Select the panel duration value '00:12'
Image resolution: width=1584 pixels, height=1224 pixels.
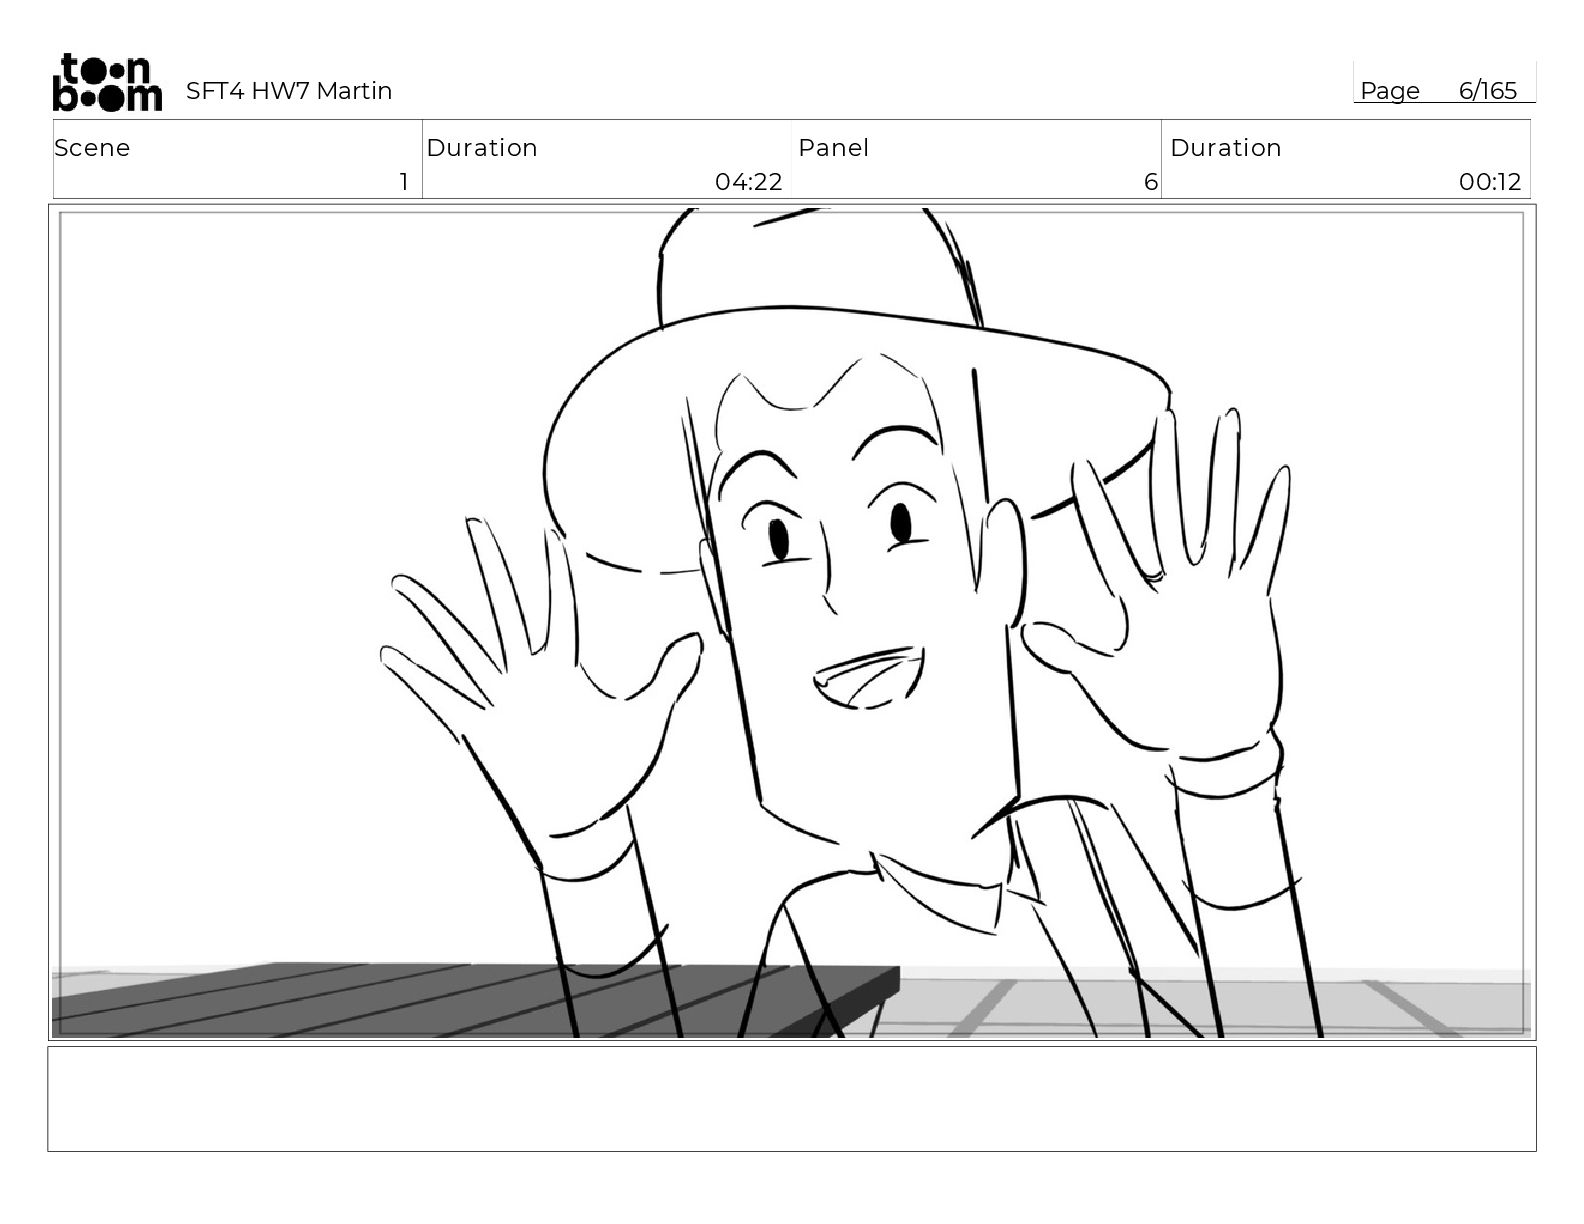point(1490,182)
